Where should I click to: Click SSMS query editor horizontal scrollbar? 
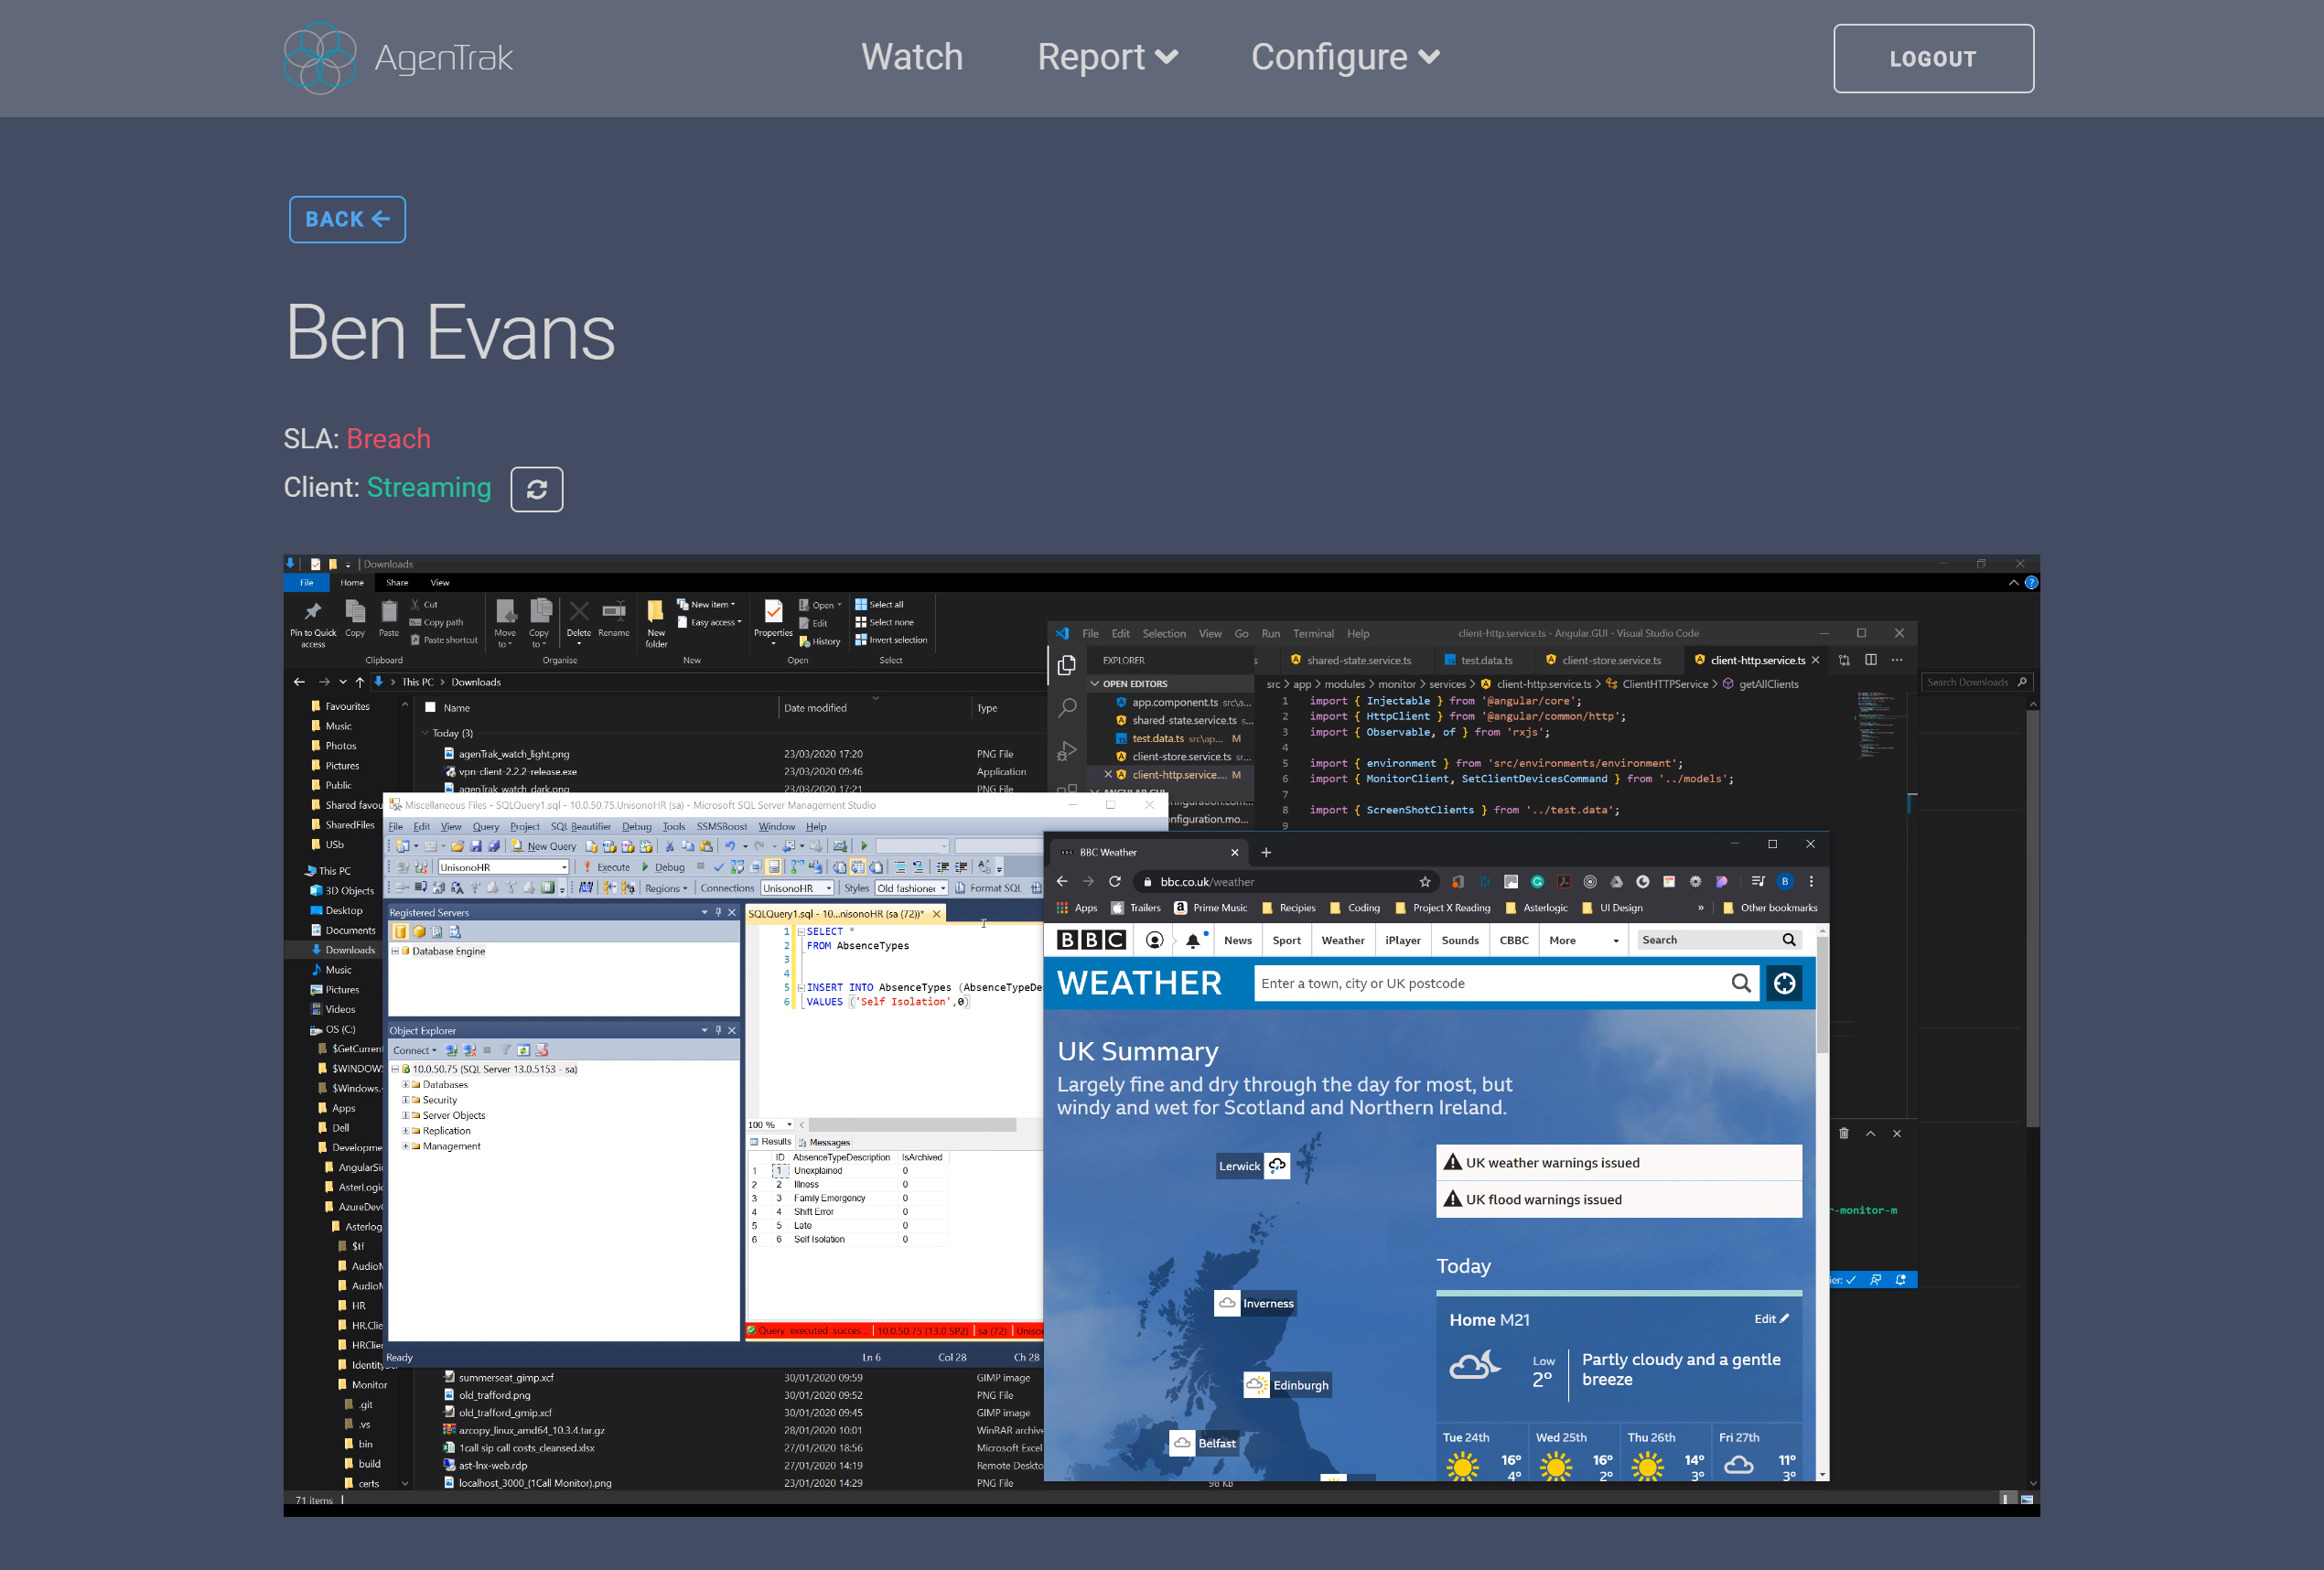[x=910, y=1124]
